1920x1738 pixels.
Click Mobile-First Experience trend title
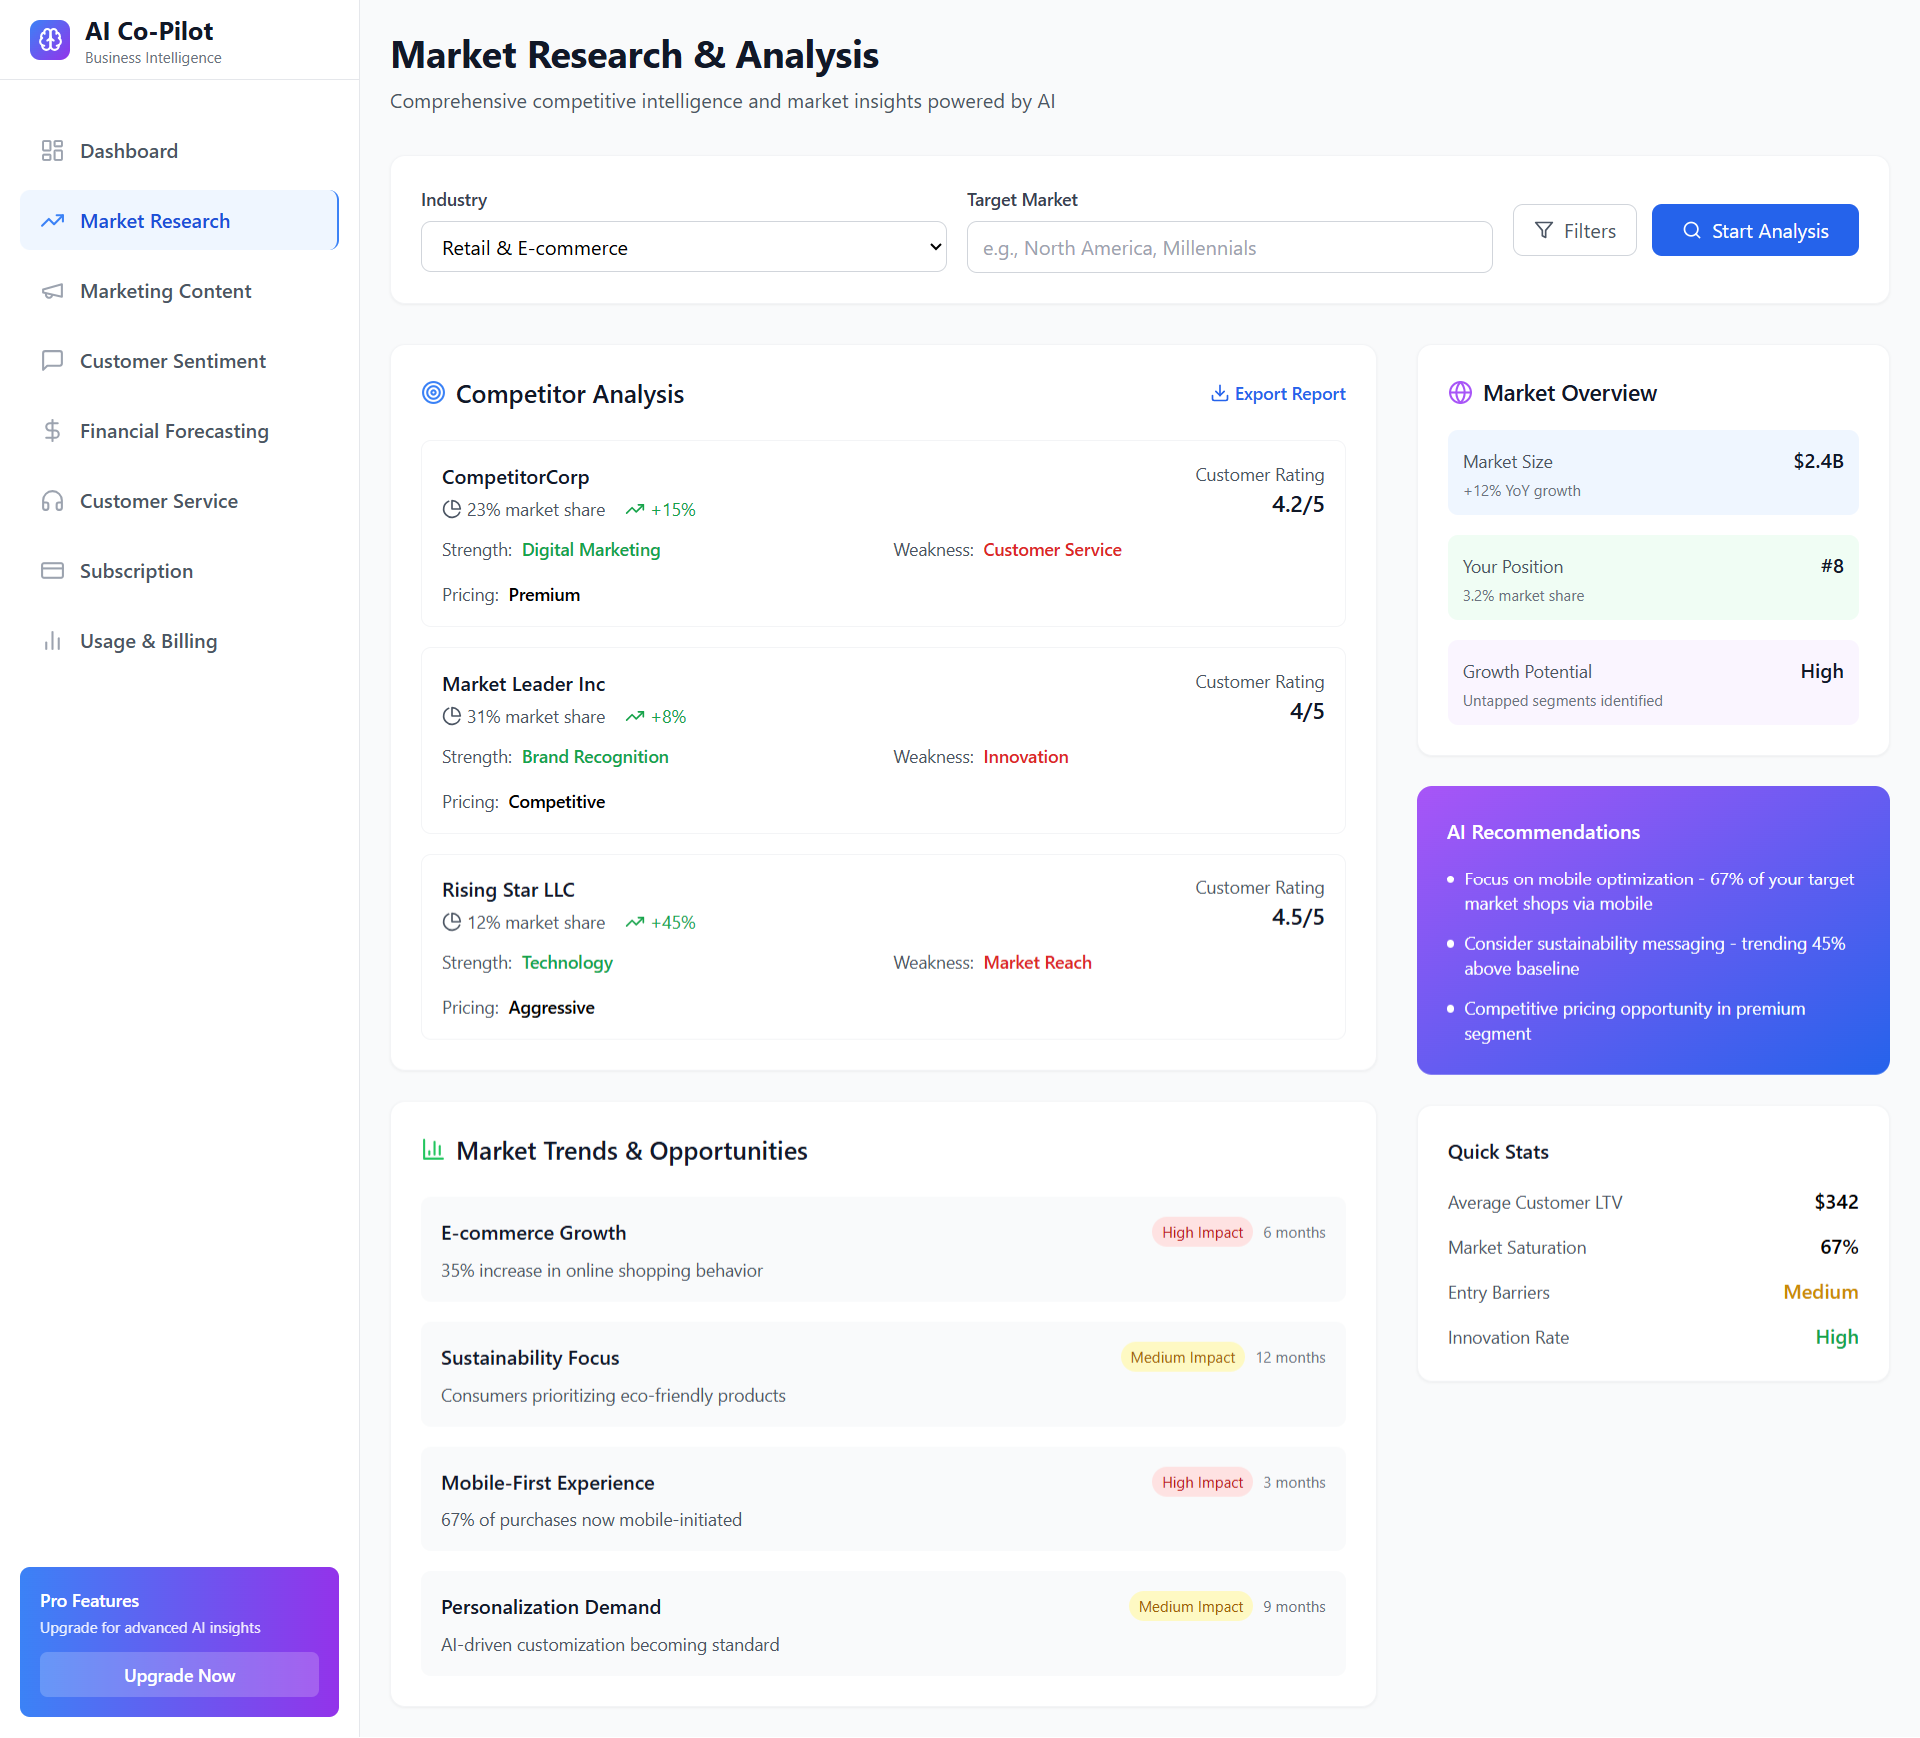click(547, 1483)
